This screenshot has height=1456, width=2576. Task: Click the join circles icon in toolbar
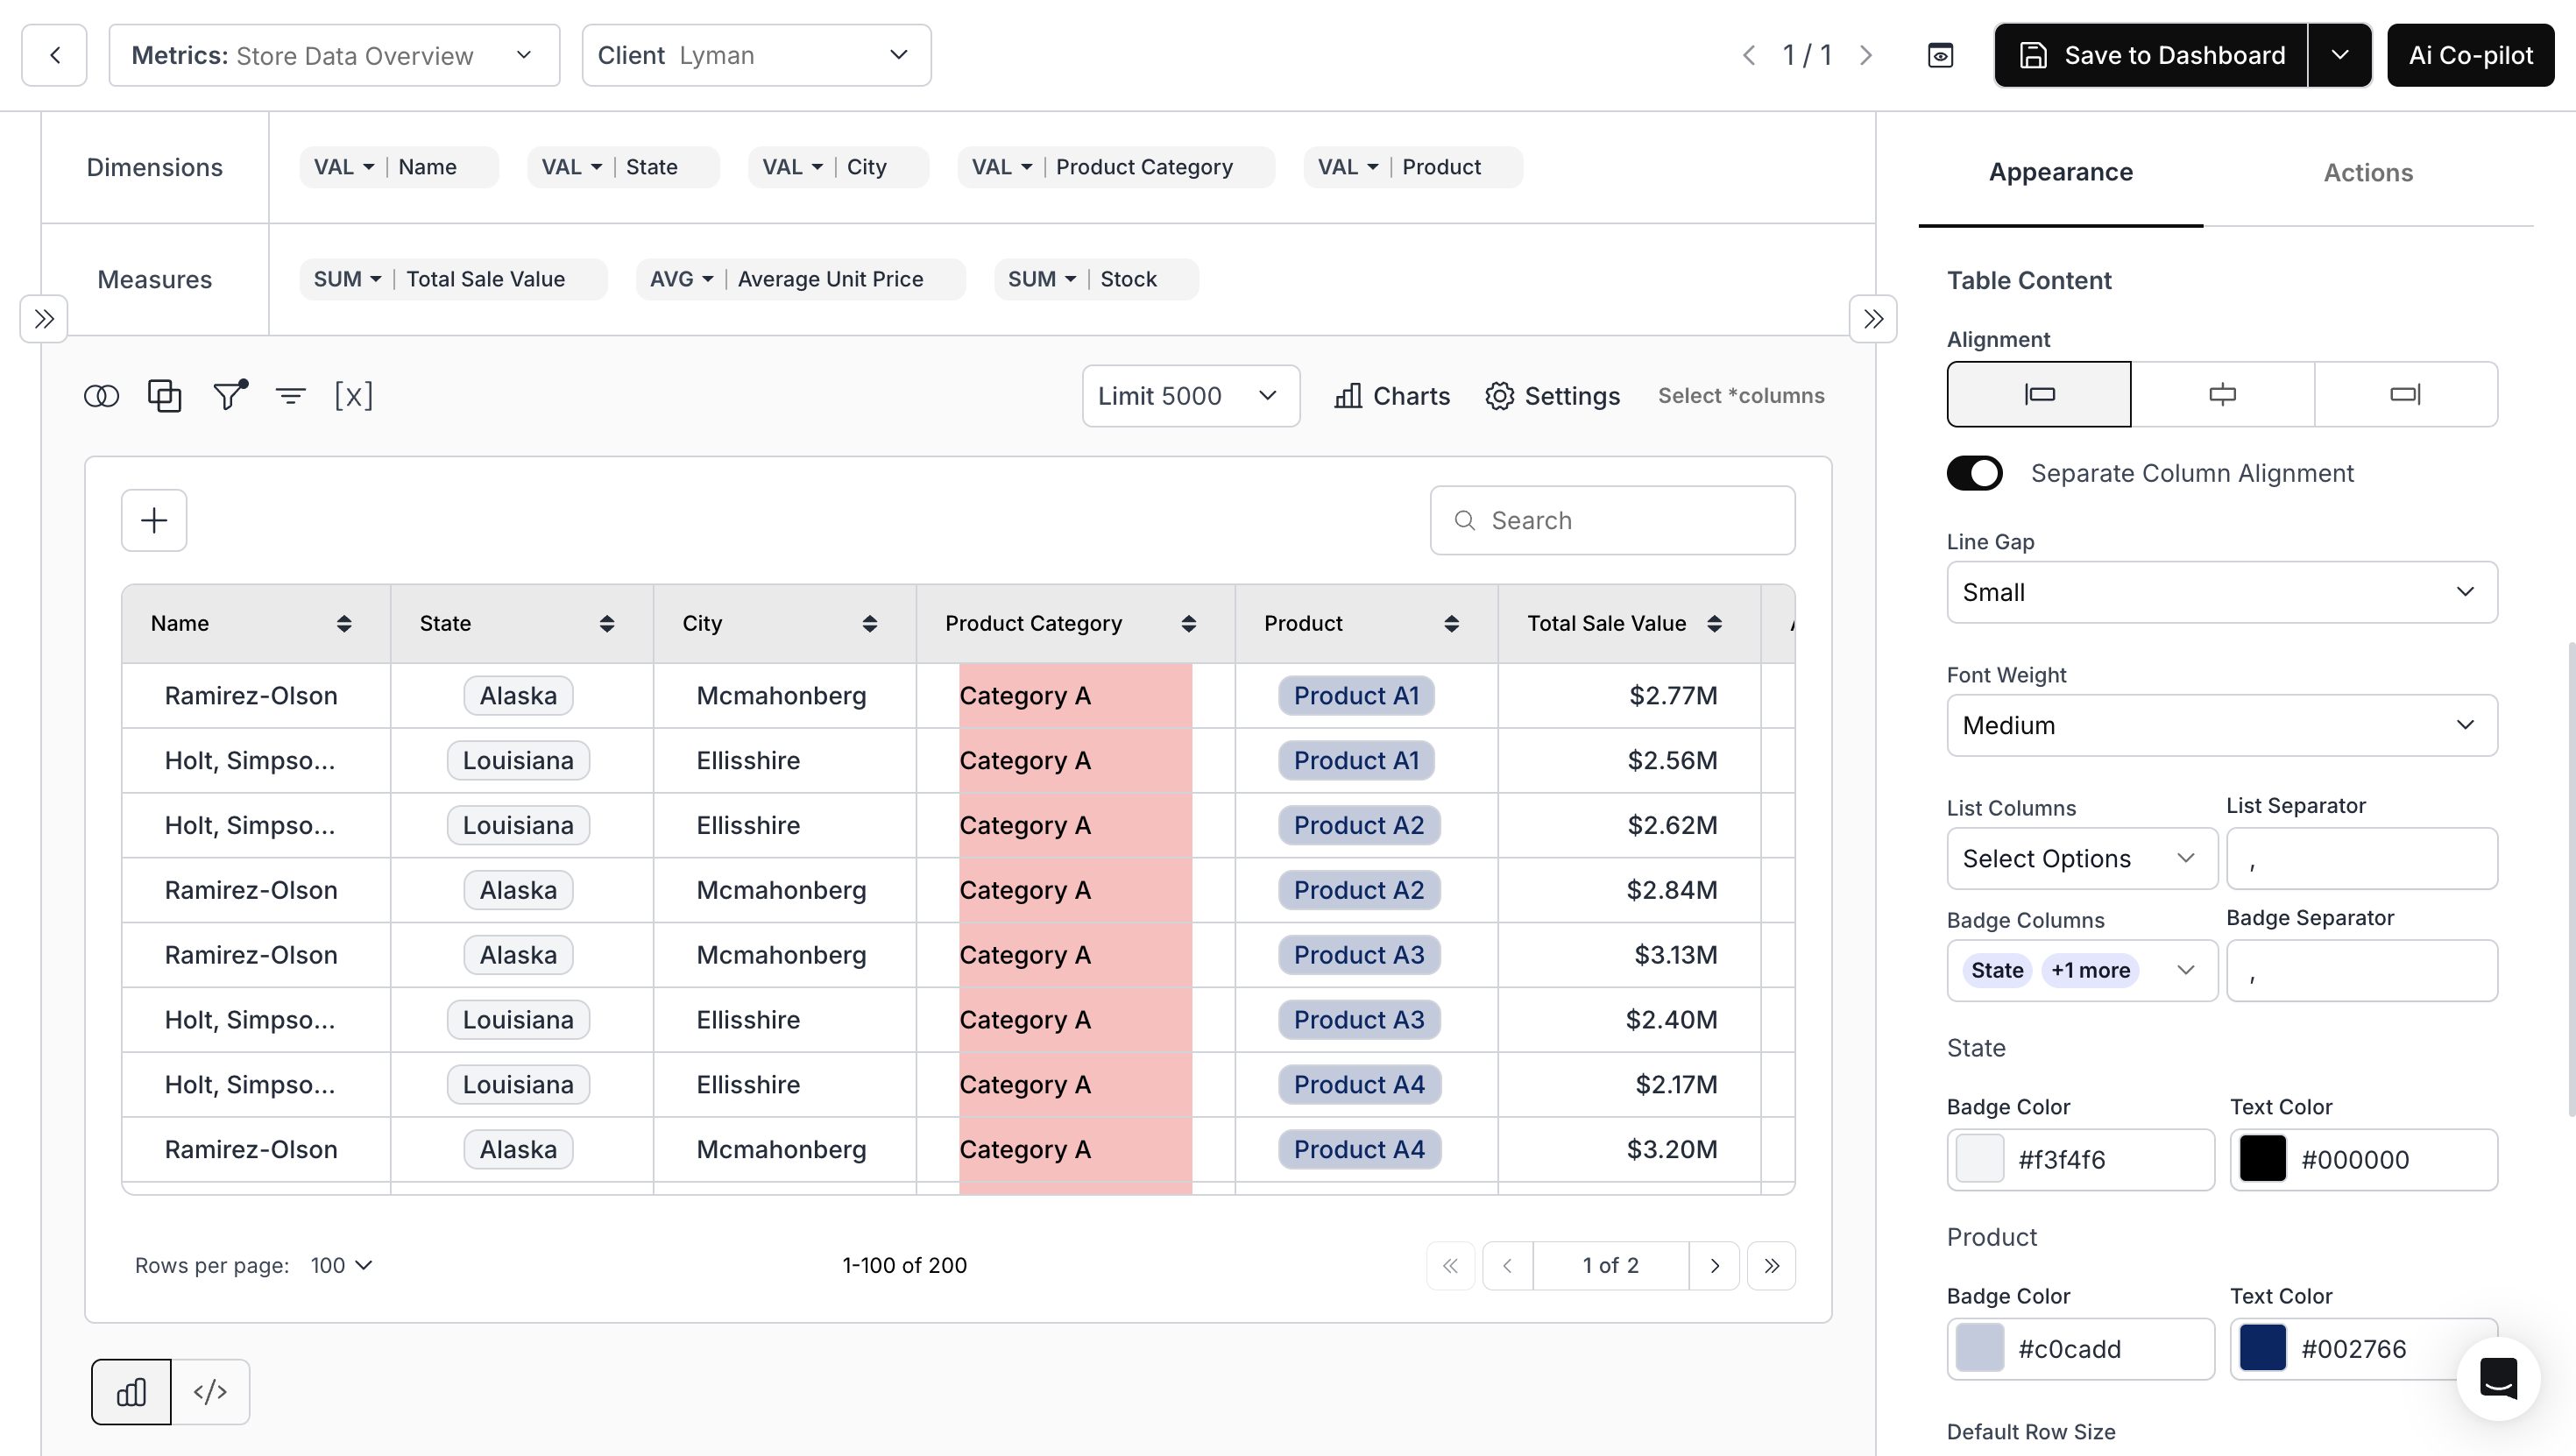click(x=101, y=396)
